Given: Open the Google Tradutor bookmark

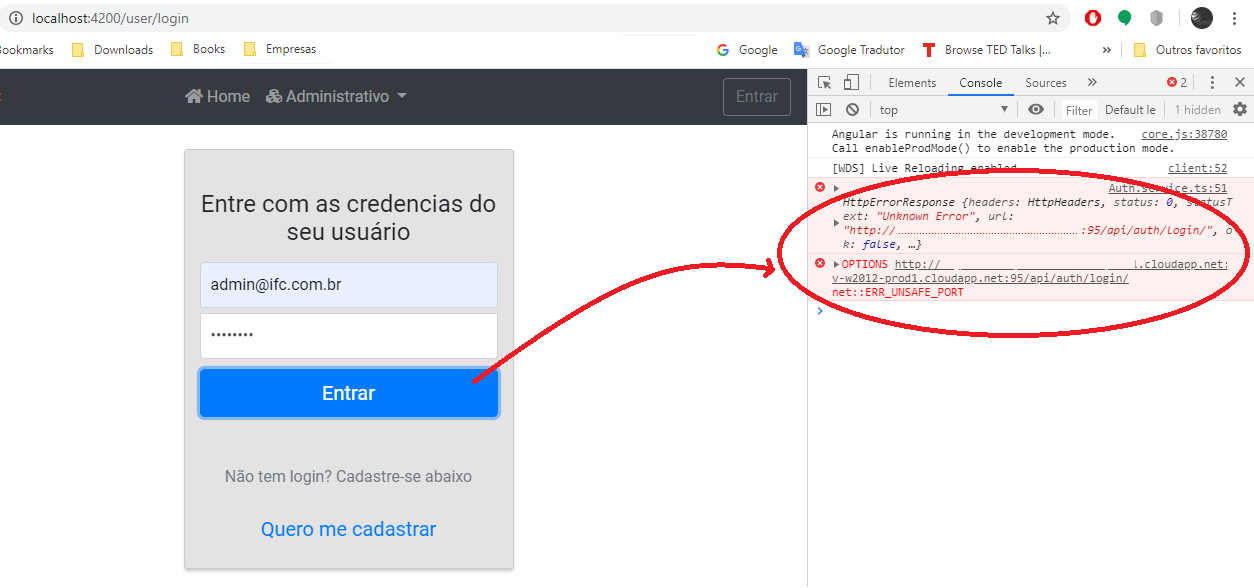Looking at the screenshot, I should point(850,49).
